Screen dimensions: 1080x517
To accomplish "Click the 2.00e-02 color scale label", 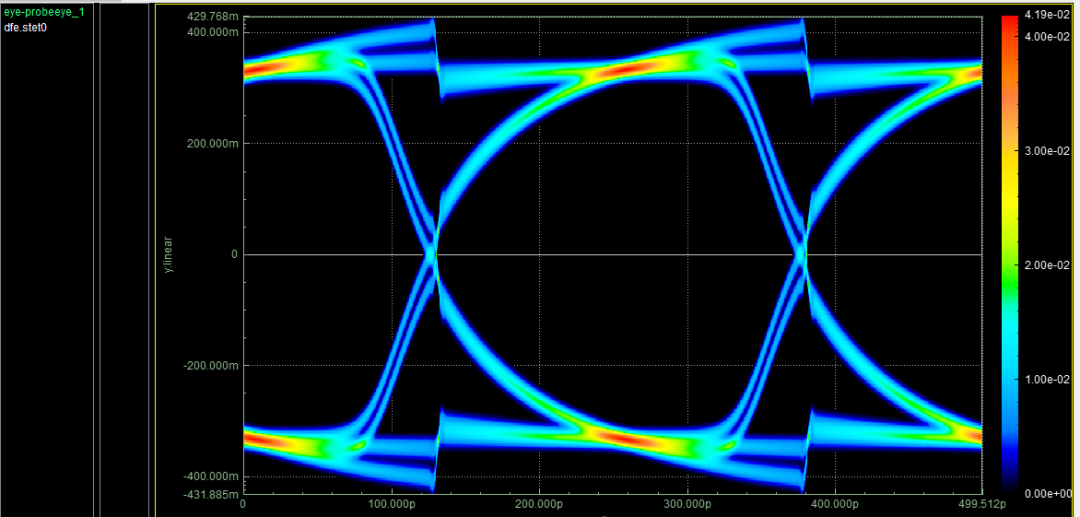I will point(1045,265).
